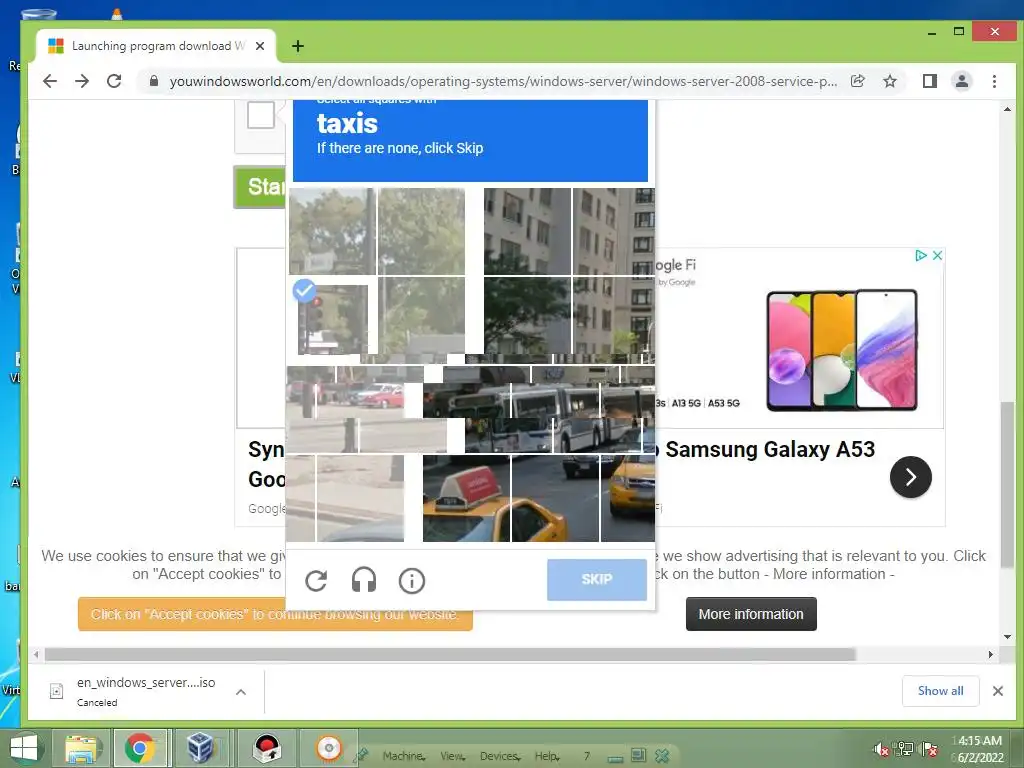Screen dimensions: 1024x768
Task: Open the Devices menu
Action: tap(500, 756)
